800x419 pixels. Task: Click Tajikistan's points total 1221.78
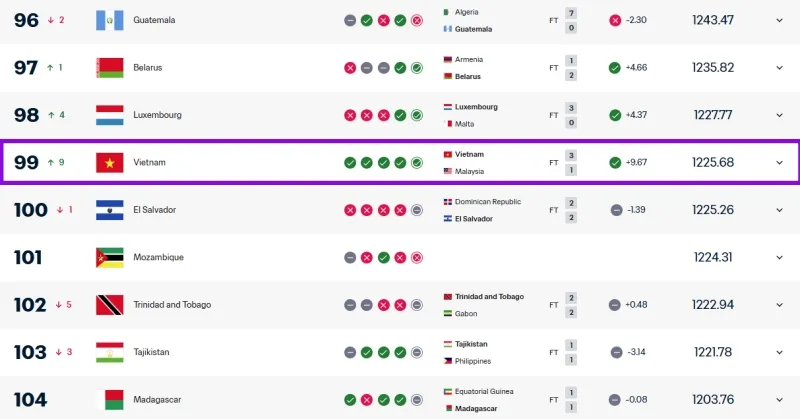coord(712,352)
